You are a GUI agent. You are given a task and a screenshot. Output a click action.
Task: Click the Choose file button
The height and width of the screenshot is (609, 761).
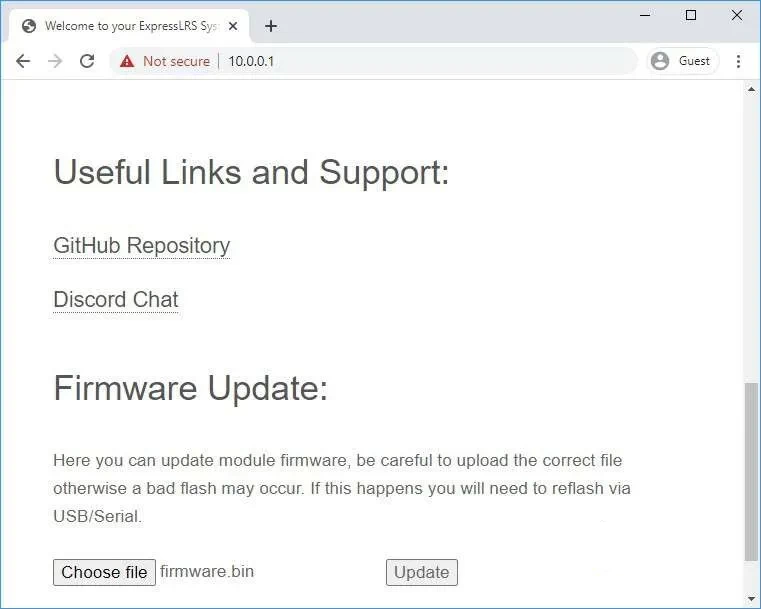click(104, 572)
